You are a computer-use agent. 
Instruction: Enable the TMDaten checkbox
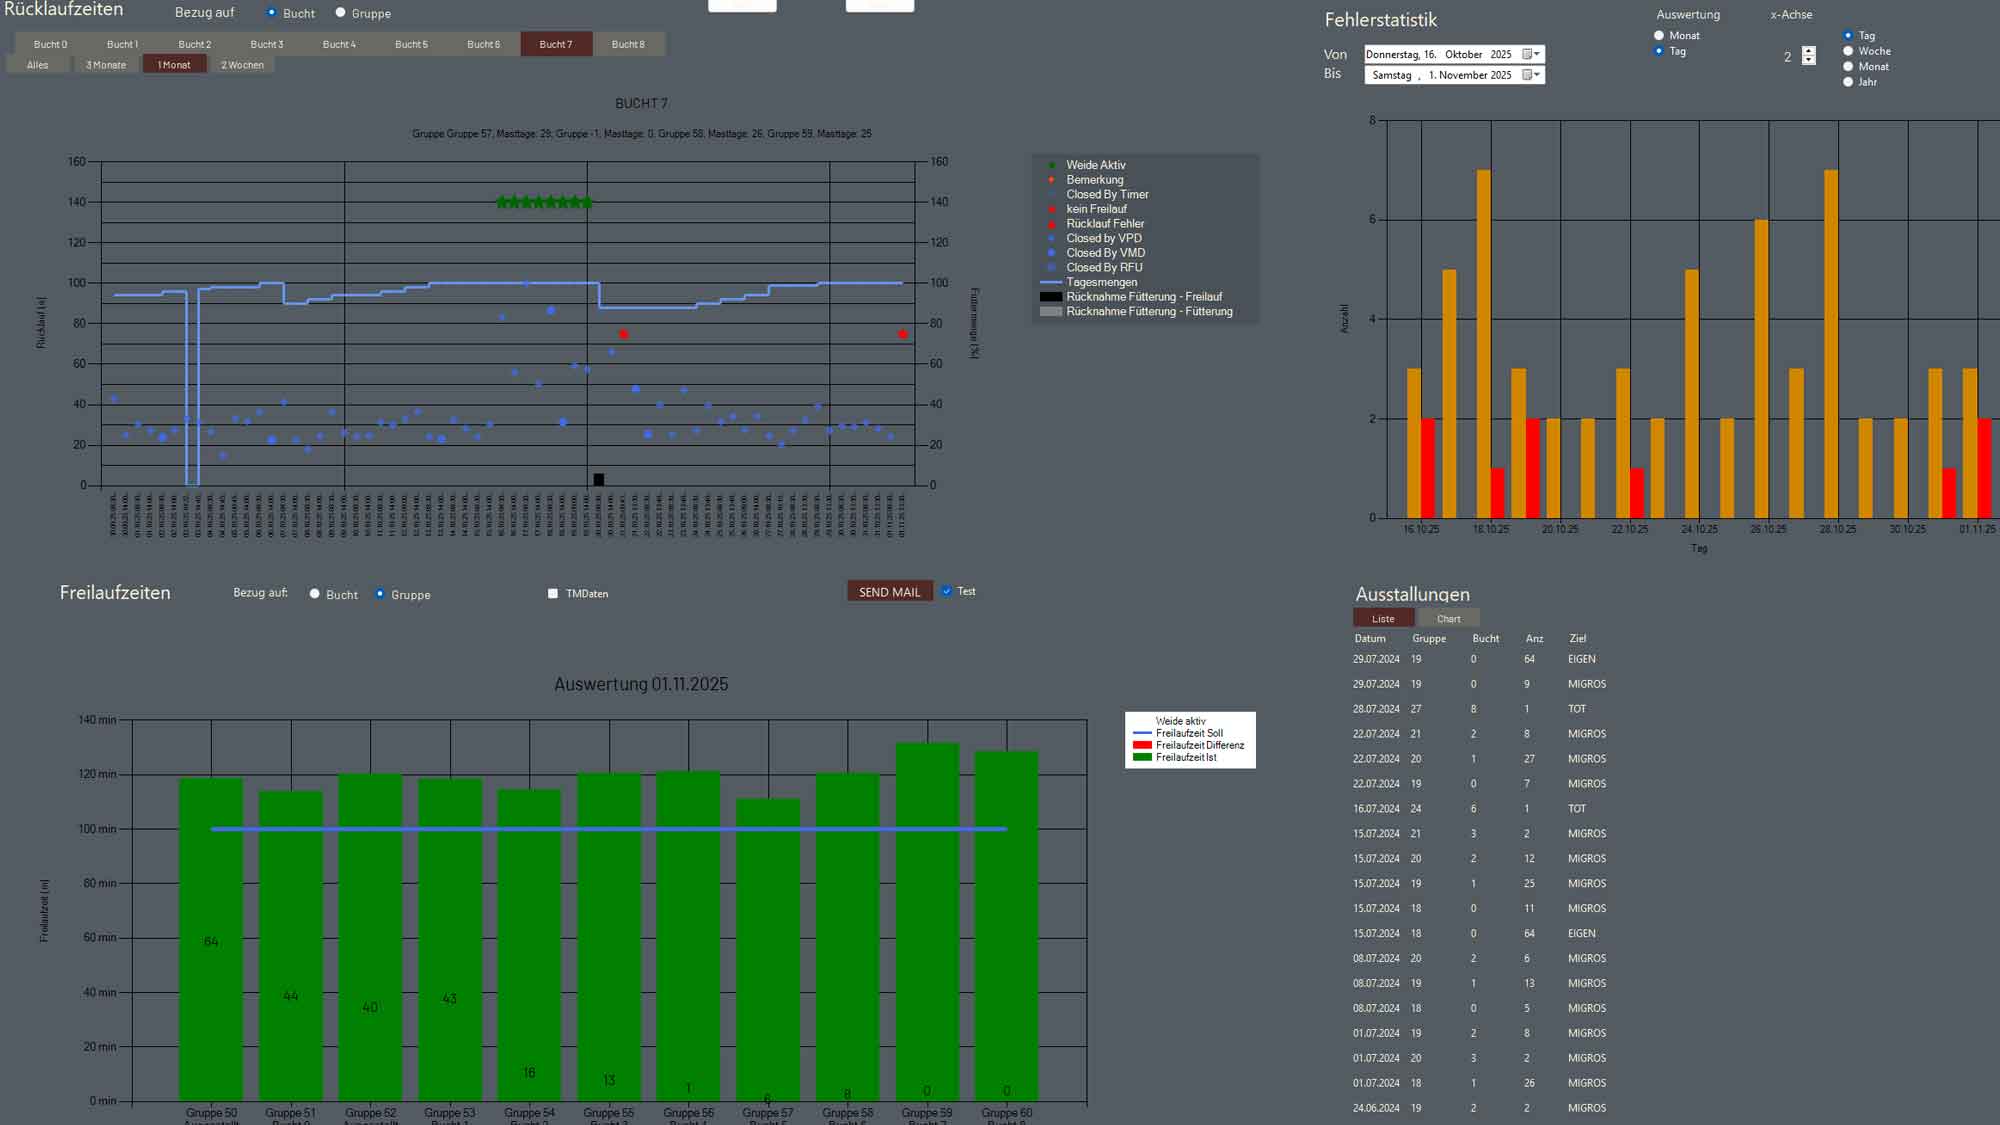point(553,594)
